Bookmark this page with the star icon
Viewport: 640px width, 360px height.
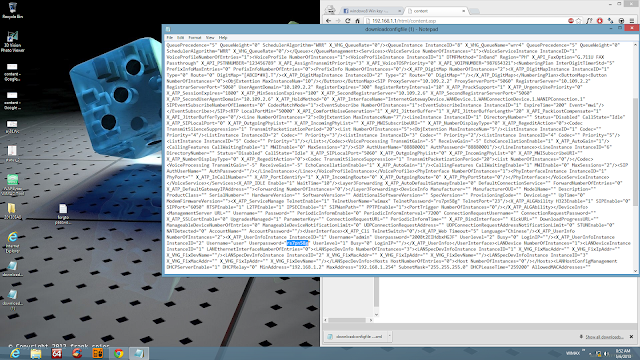point(579,21)
